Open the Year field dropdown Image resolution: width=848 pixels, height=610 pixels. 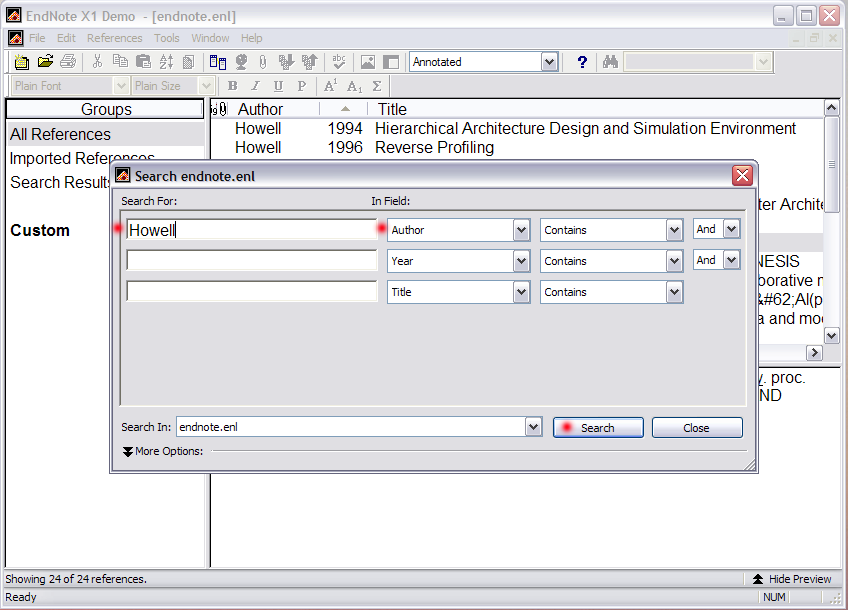[x=521, y=261]
